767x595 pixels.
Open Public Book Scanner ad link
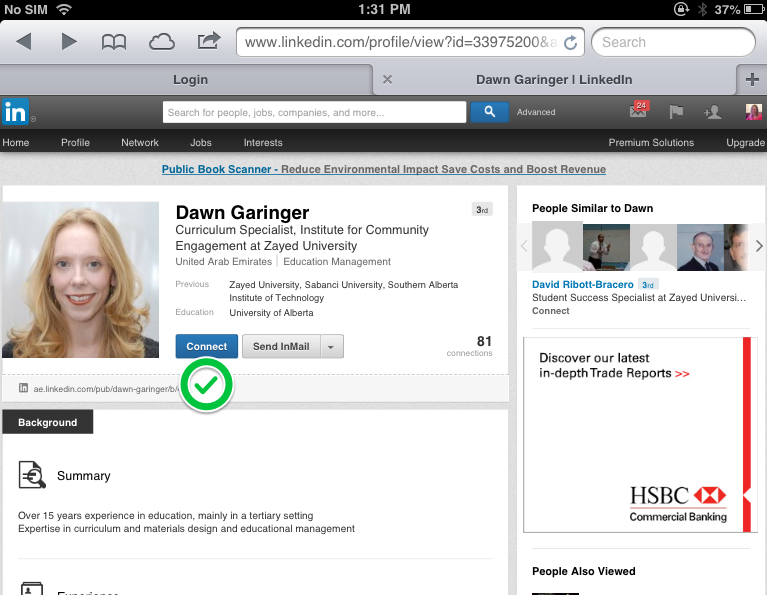384,169
